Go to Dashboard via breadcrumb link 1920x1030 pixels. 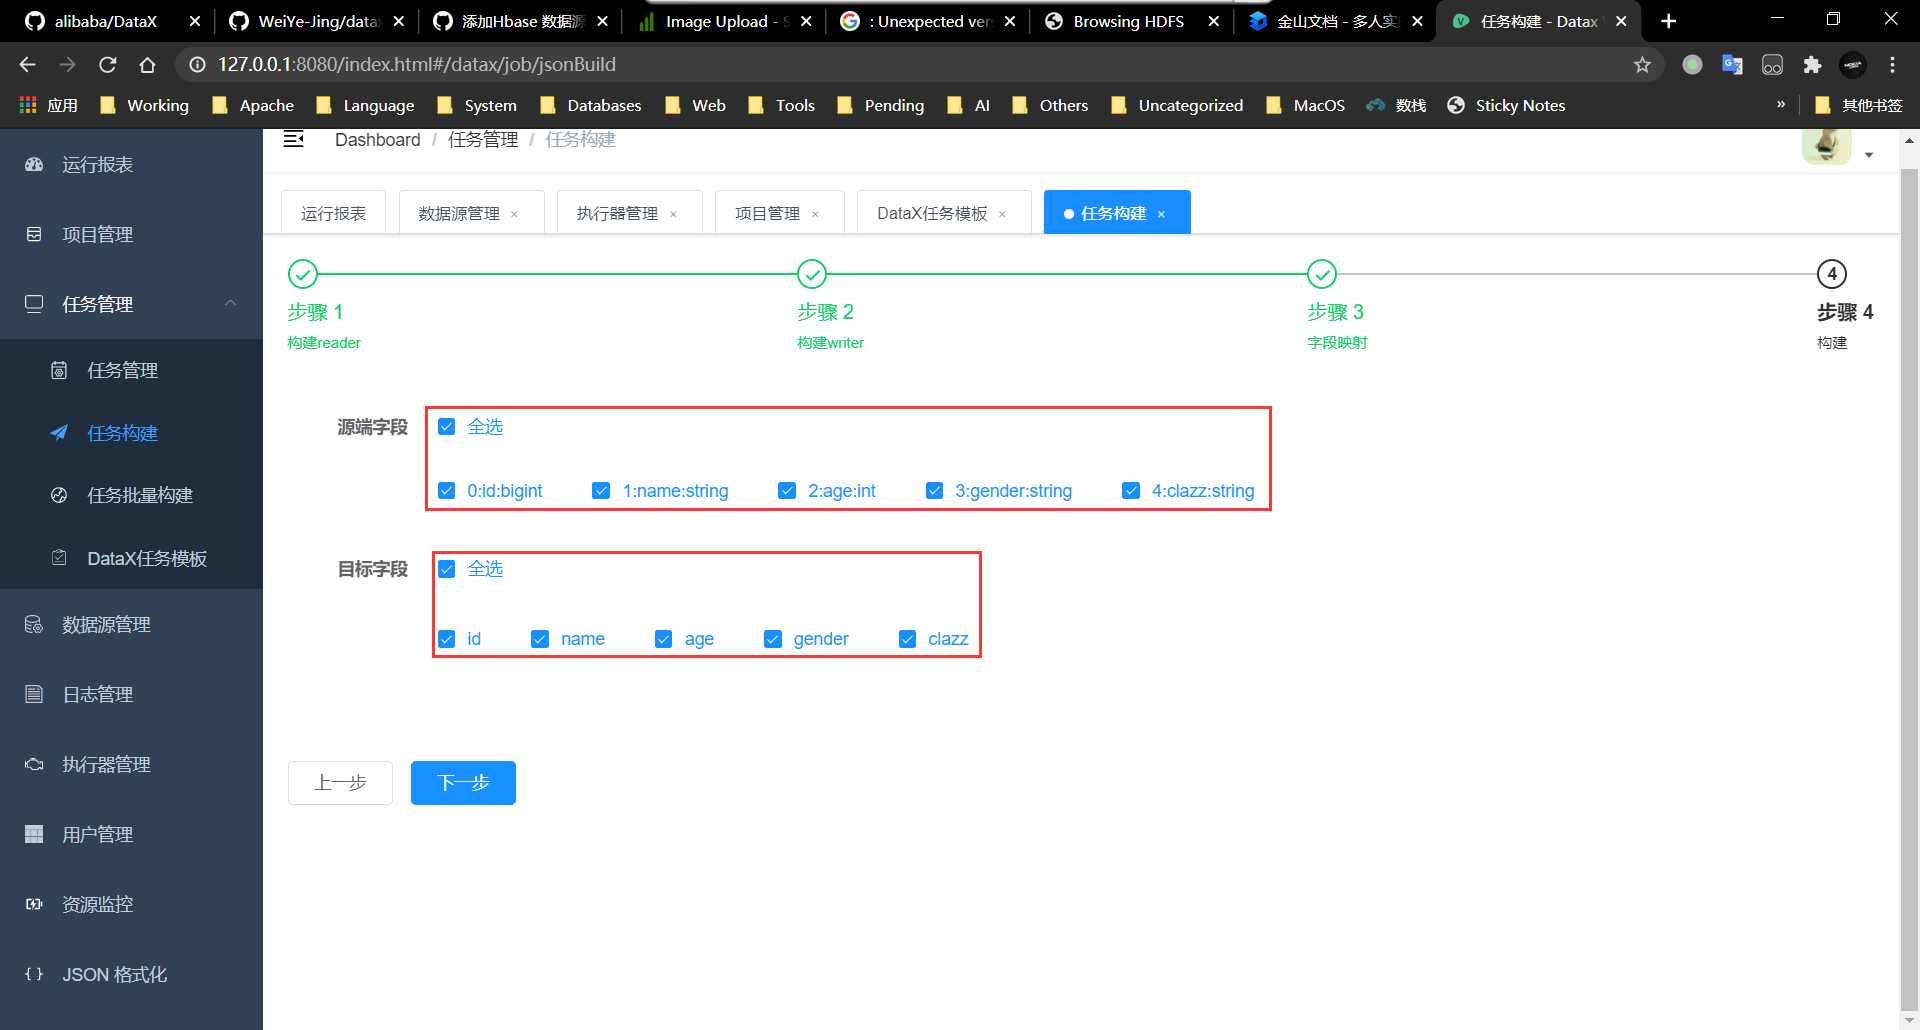click(378, 140)
